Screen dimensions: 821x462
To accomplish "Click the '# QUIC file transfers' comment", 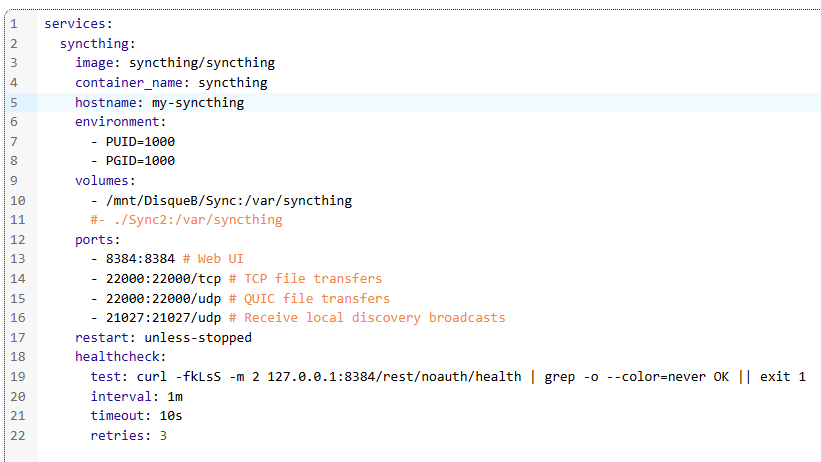I will pyautogui.click(x=309, y=299).
